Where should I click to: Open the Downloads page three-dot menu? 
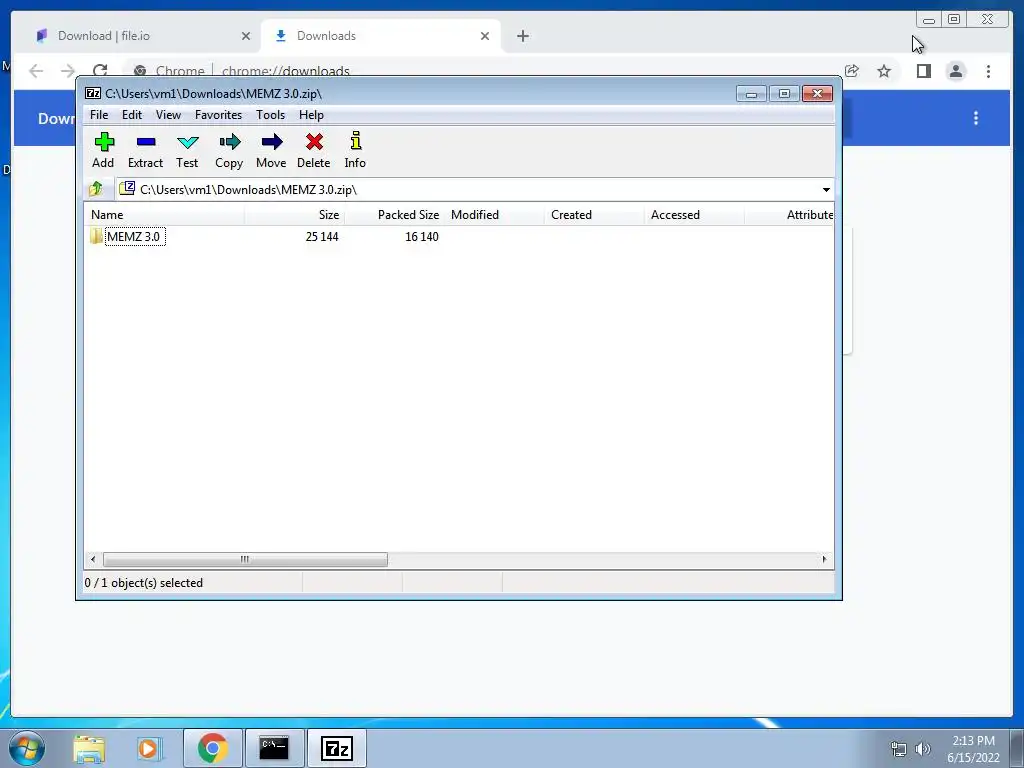(976, 118)
